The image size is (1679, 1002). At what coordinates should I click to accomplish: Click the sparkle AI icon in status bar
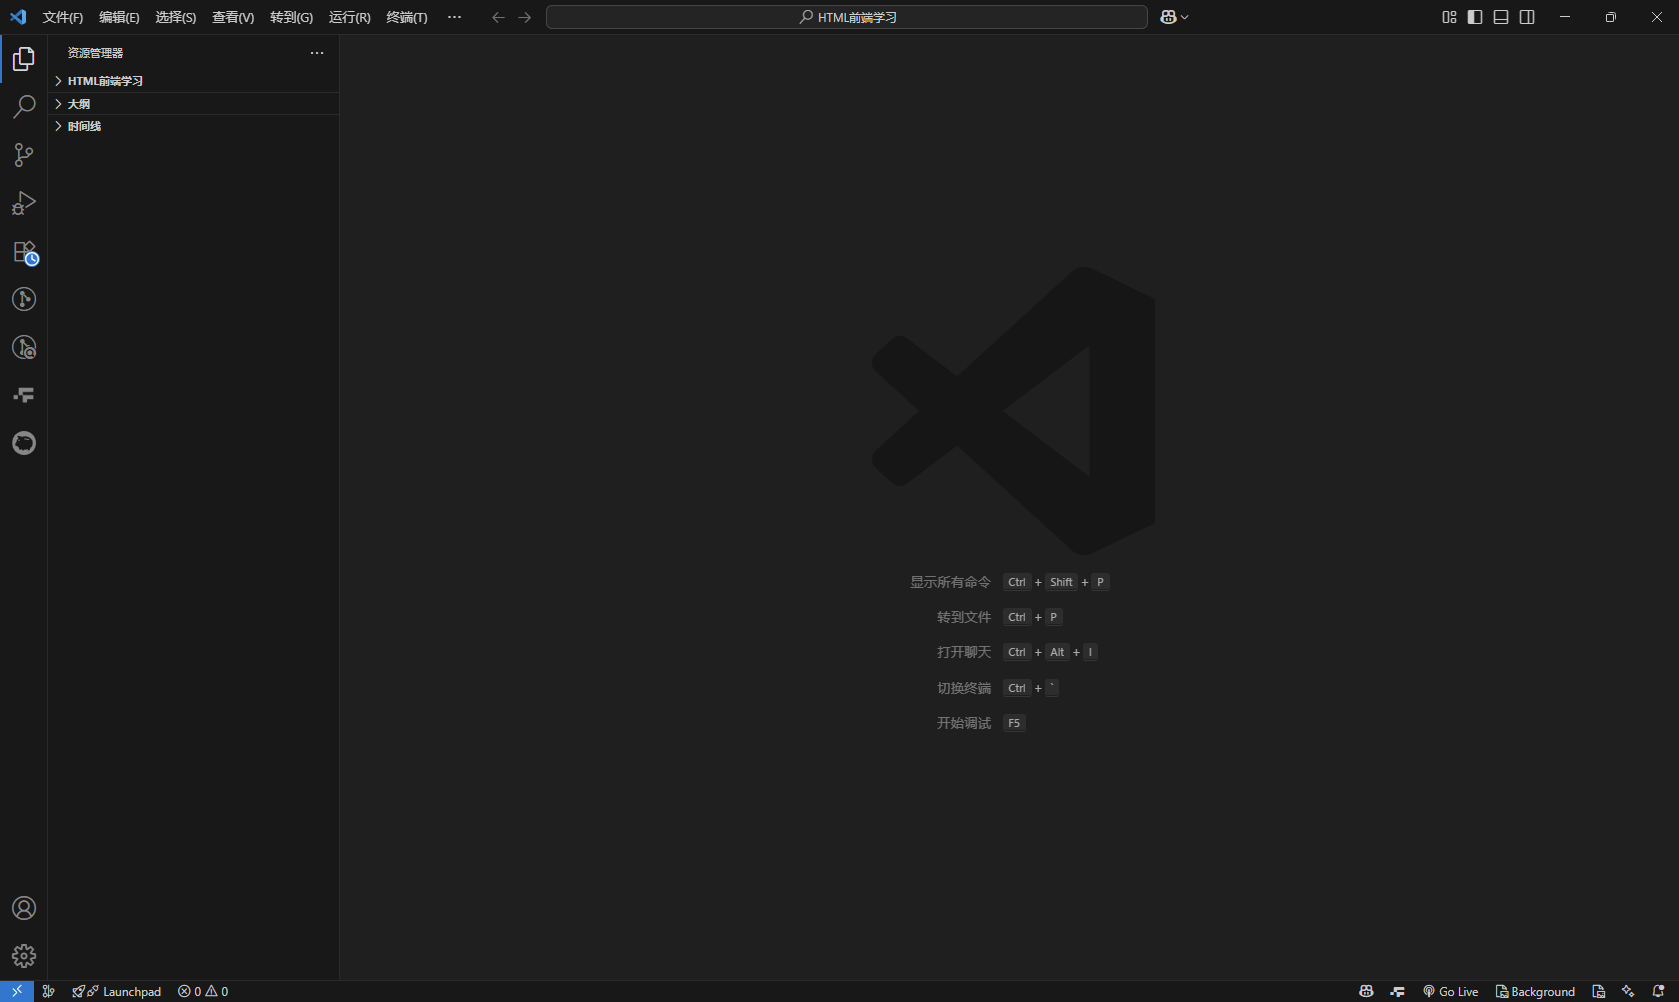(1628, 991)
